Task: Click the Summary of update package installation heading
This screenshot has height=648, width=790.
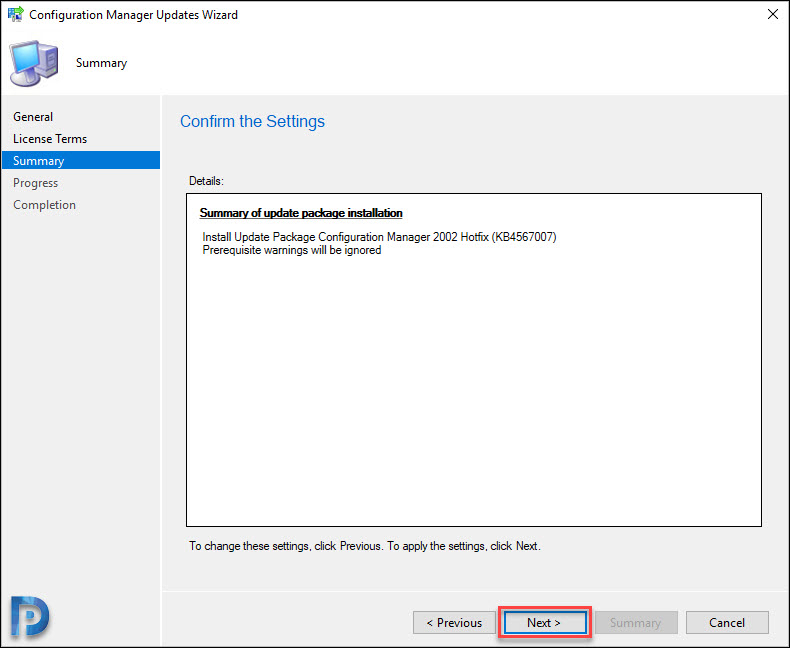Action: point(301,213)
